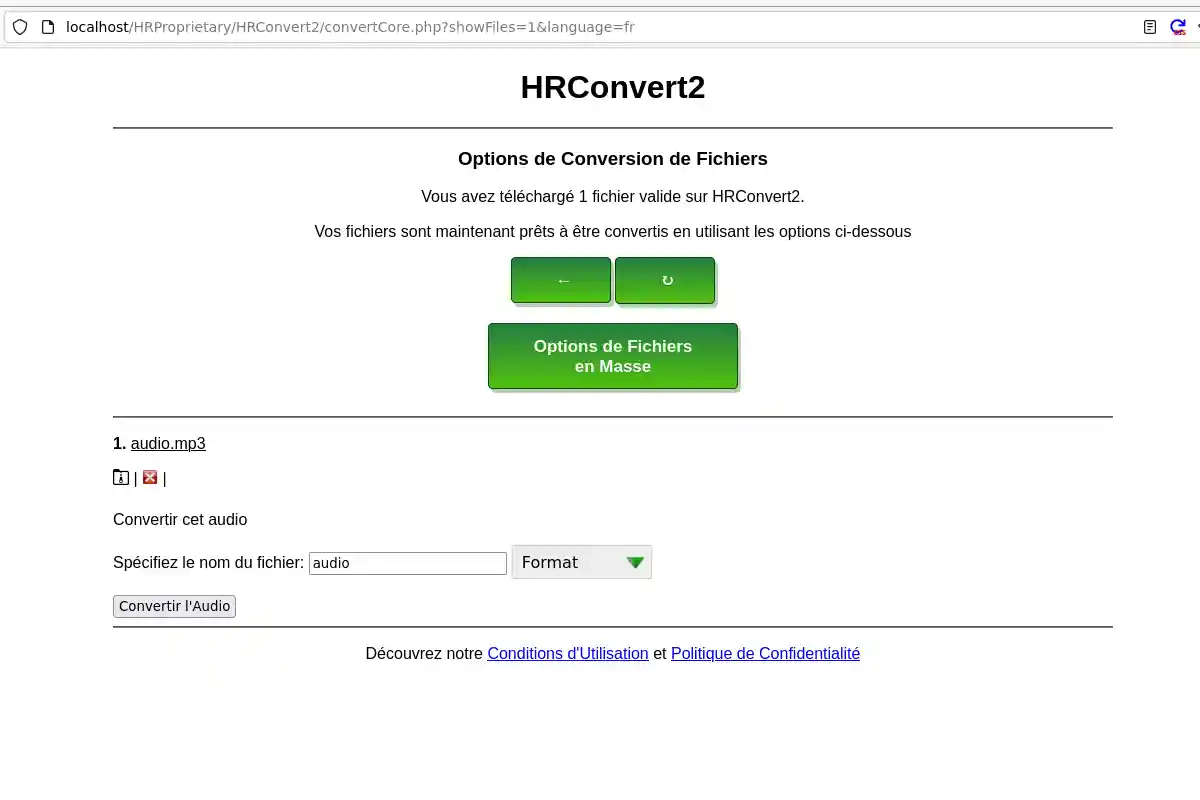Click the filename field containing audio
Screen dimensions: 1200x800
click(407, 563)
